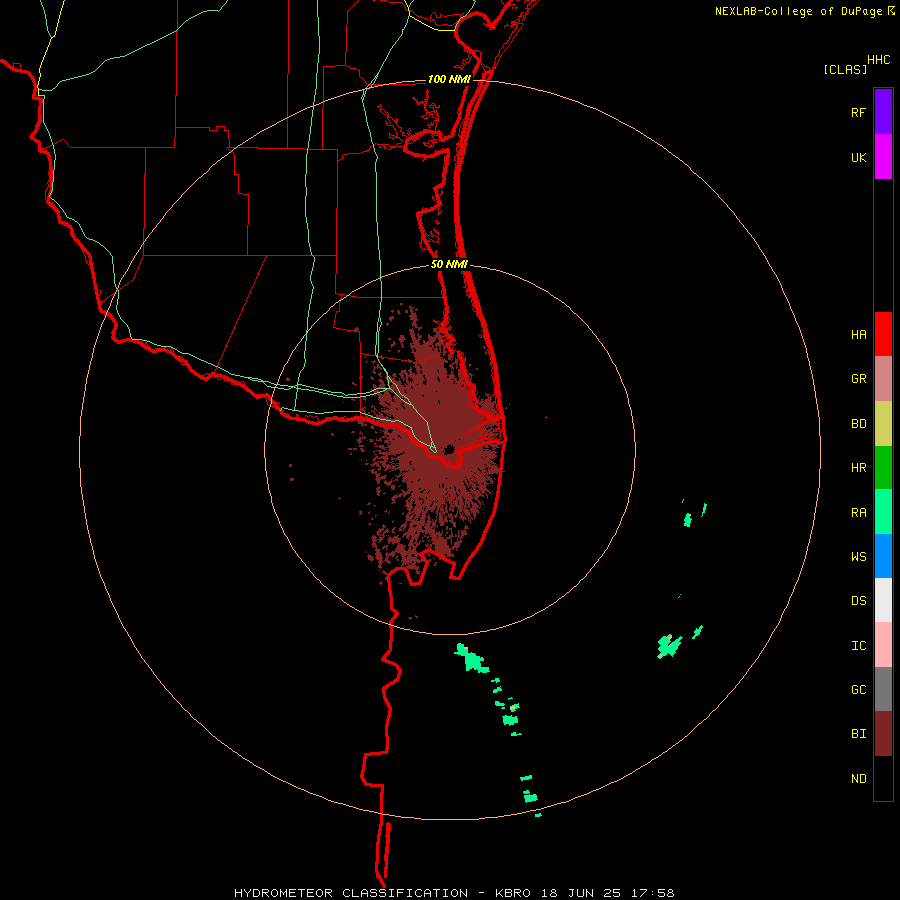The height and width of the screenshot is (900, 900).
Task: Click the RF legend label
Action: [858, 113]
